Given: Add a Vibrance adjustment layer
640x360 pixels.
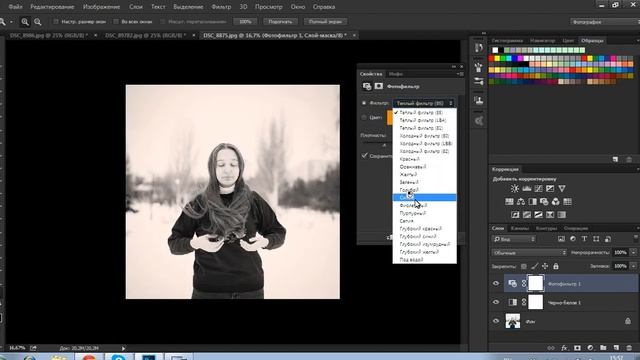Looking at the screenshot, I should click(562, 189).
